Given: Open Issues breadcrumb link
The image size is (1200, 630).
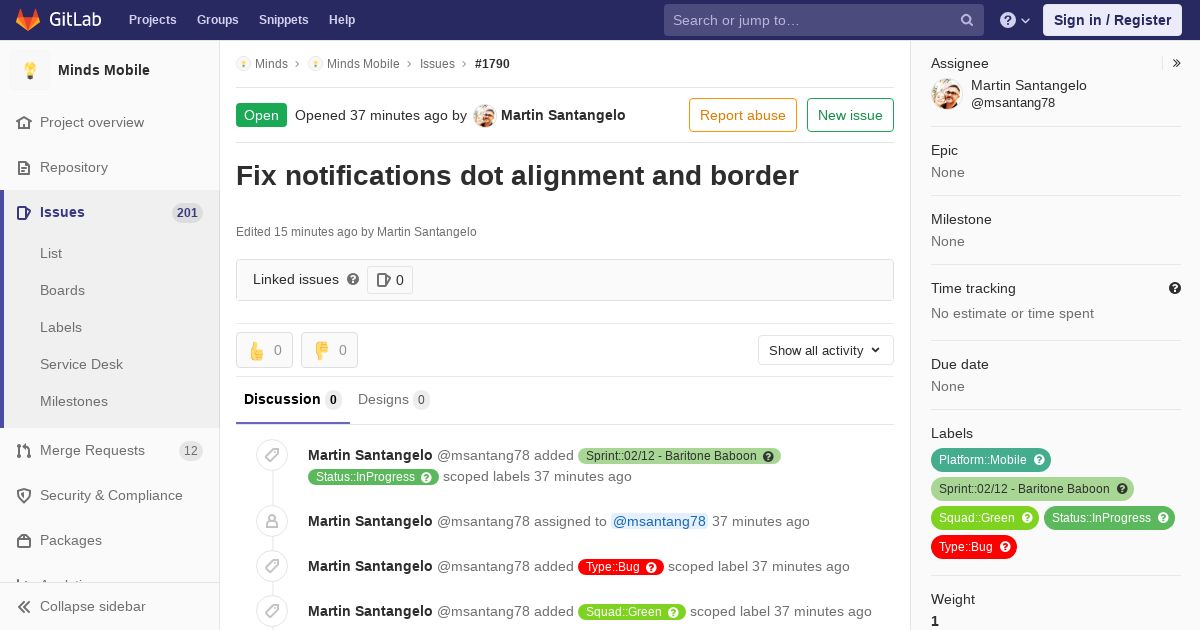Looking at the screenshot, I should coord(437,63).
